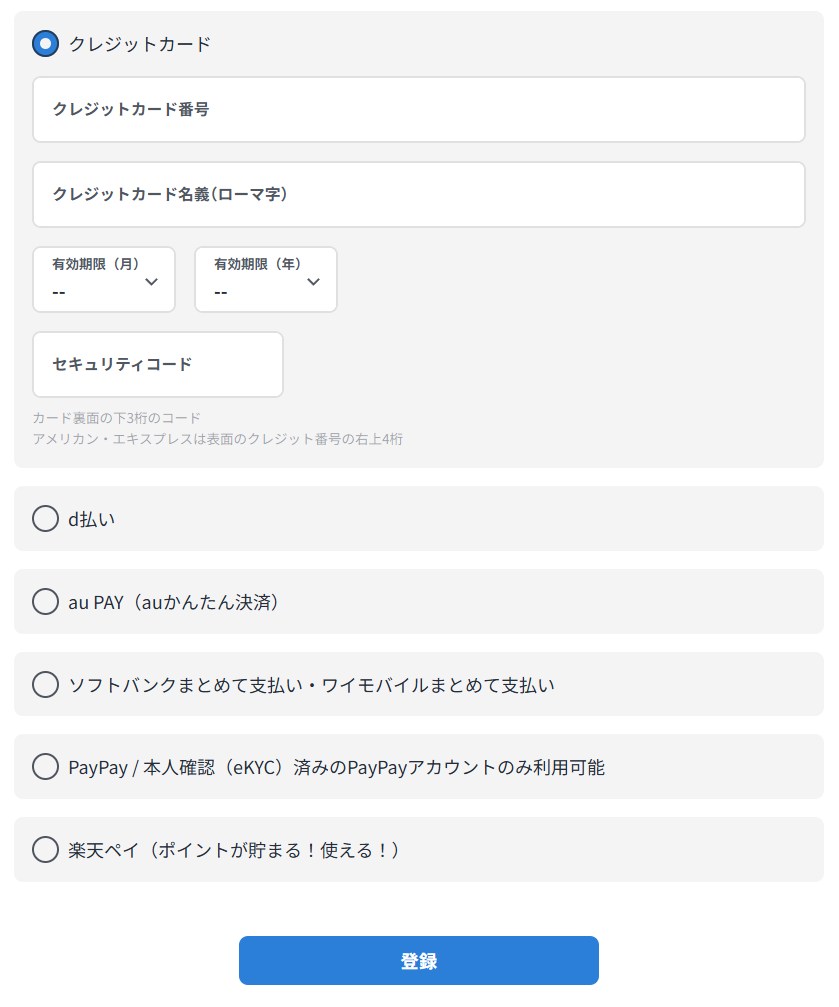Click the d払い label text

[92, 519]
